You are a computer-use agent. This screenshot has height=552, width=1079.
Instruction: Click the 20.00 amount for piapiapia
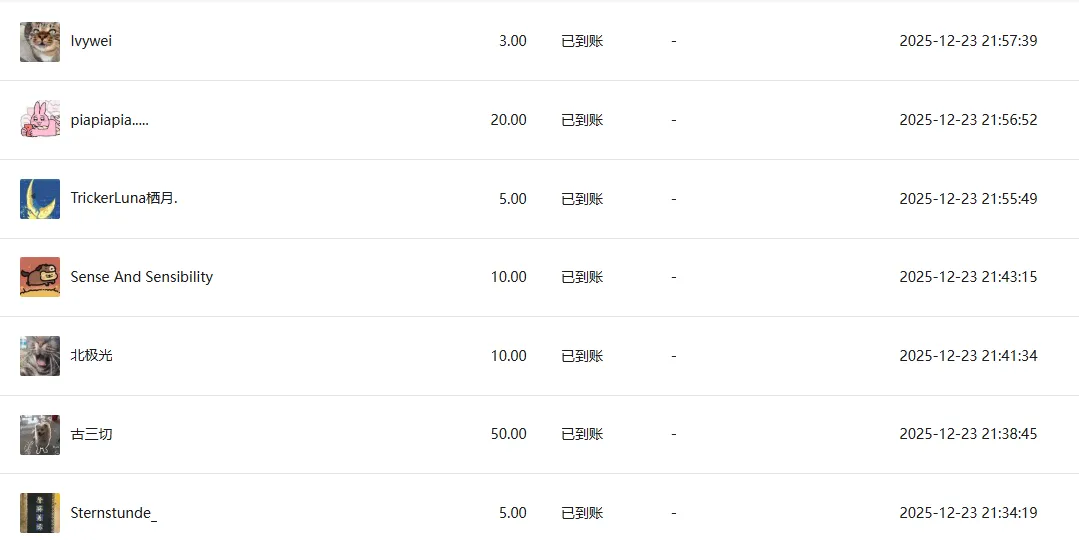tap(509, 120)
